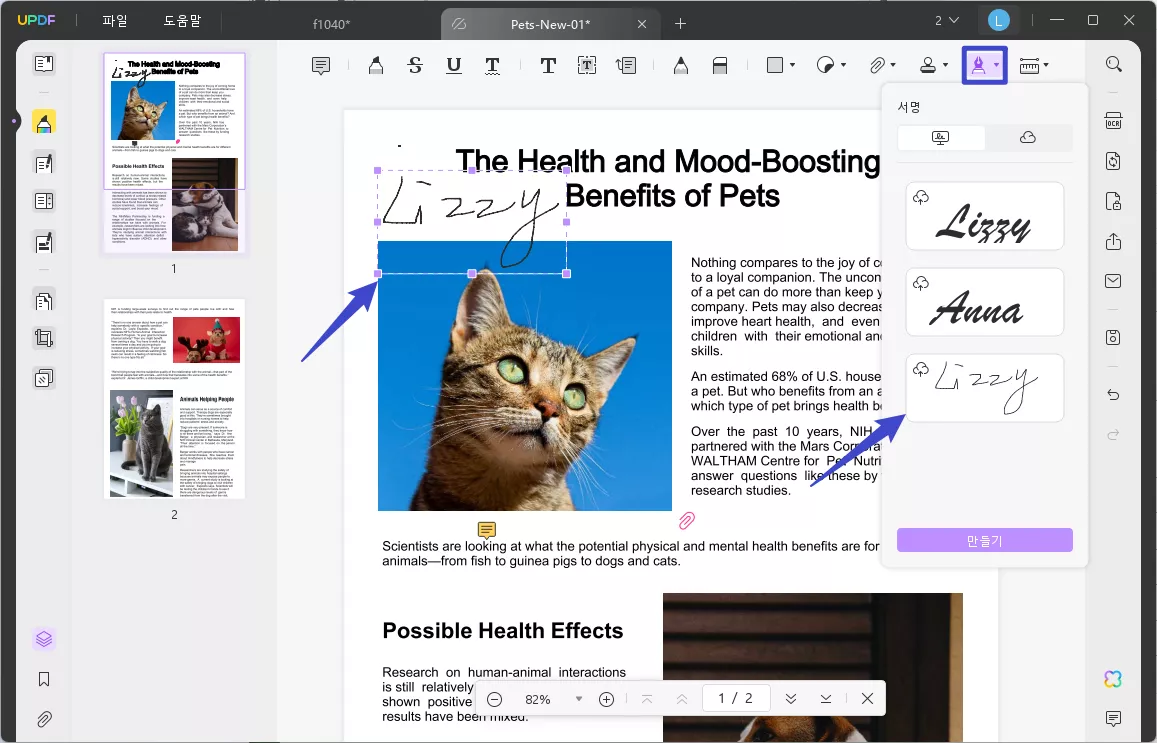
Task: Open the UPDF AI assistant icon
Action: tap(1113, 679)
